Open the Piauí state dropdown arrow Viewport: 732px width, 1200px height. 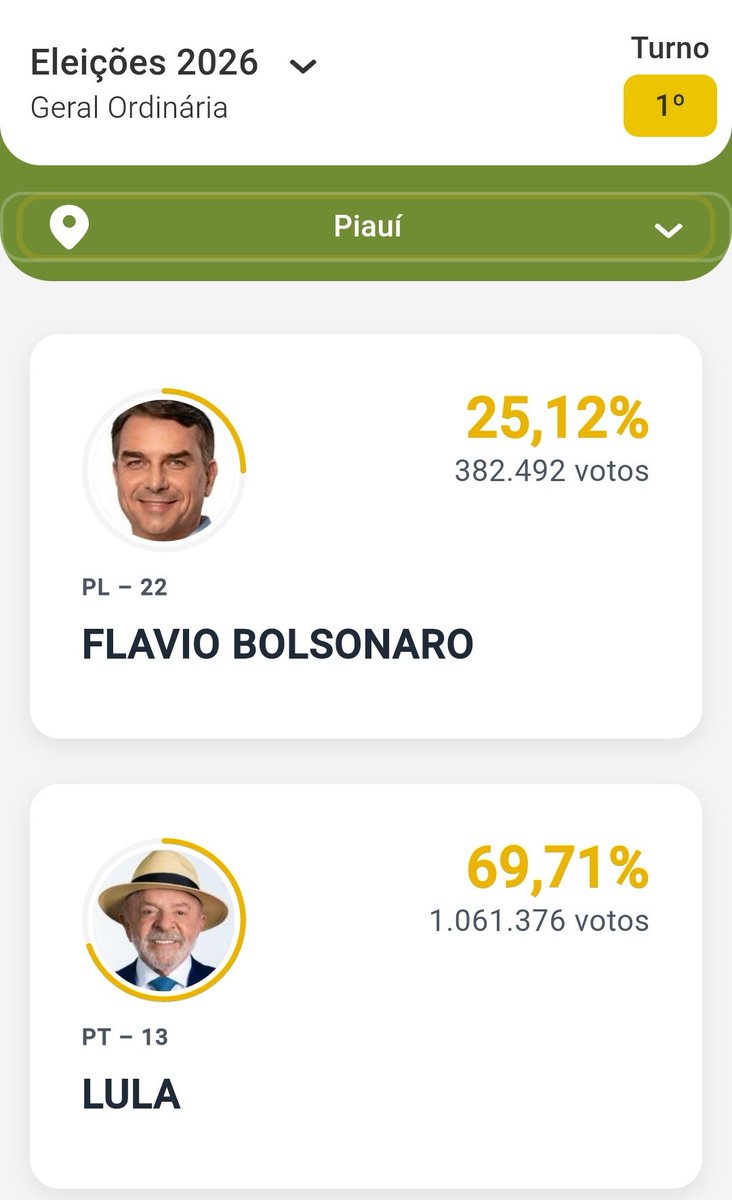pyautogui.click(x=668, y=231)
